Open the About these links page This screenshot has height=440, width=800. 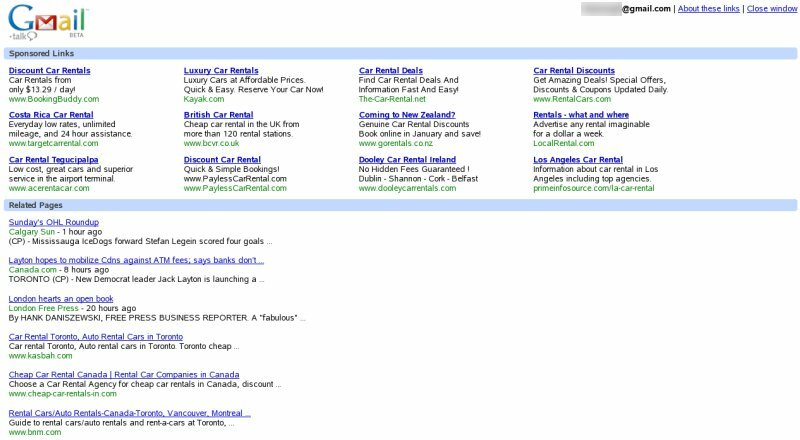(x=708, y=9)
